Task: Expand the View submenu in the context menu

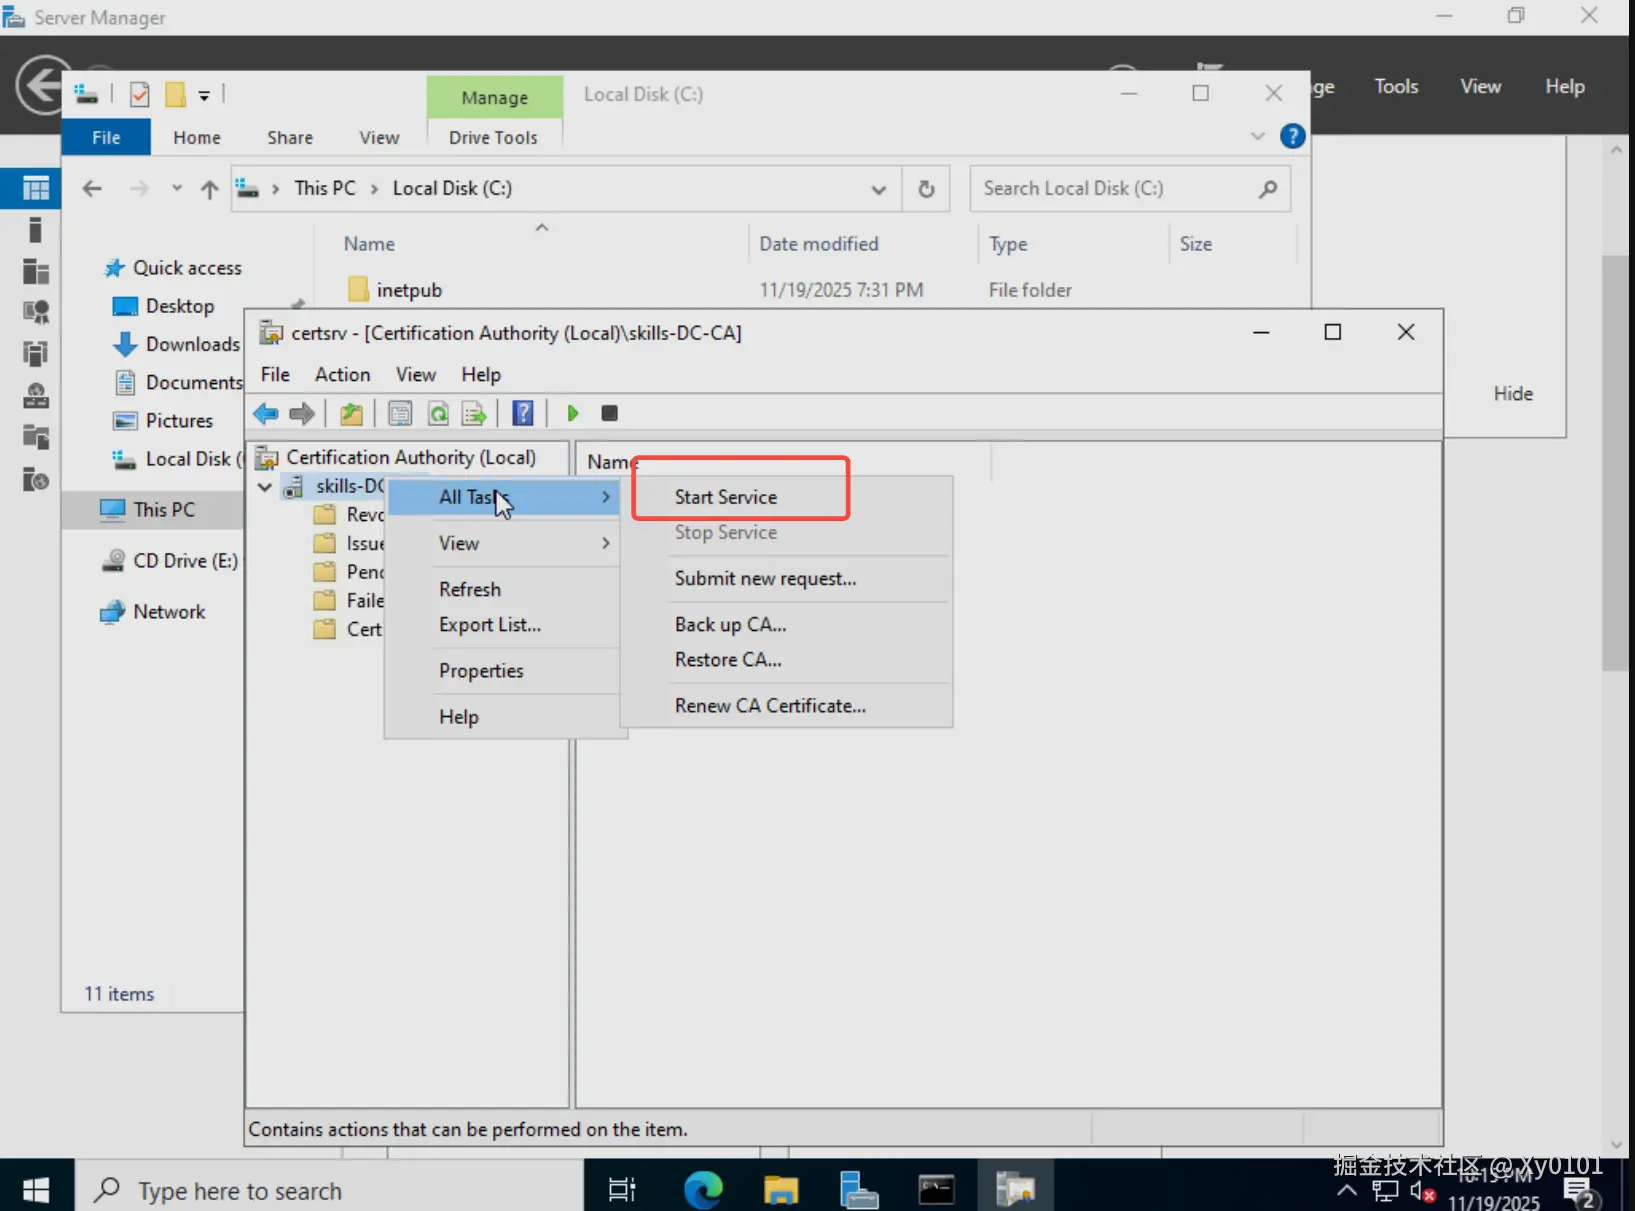Action: pyautogui.click(x=503, y=543)
